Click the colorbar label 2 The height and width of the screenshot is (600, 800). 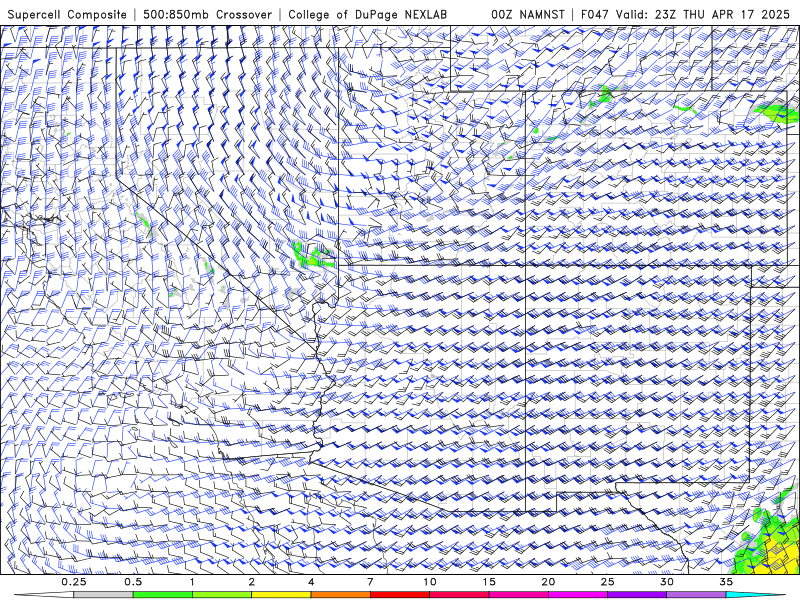252,582
